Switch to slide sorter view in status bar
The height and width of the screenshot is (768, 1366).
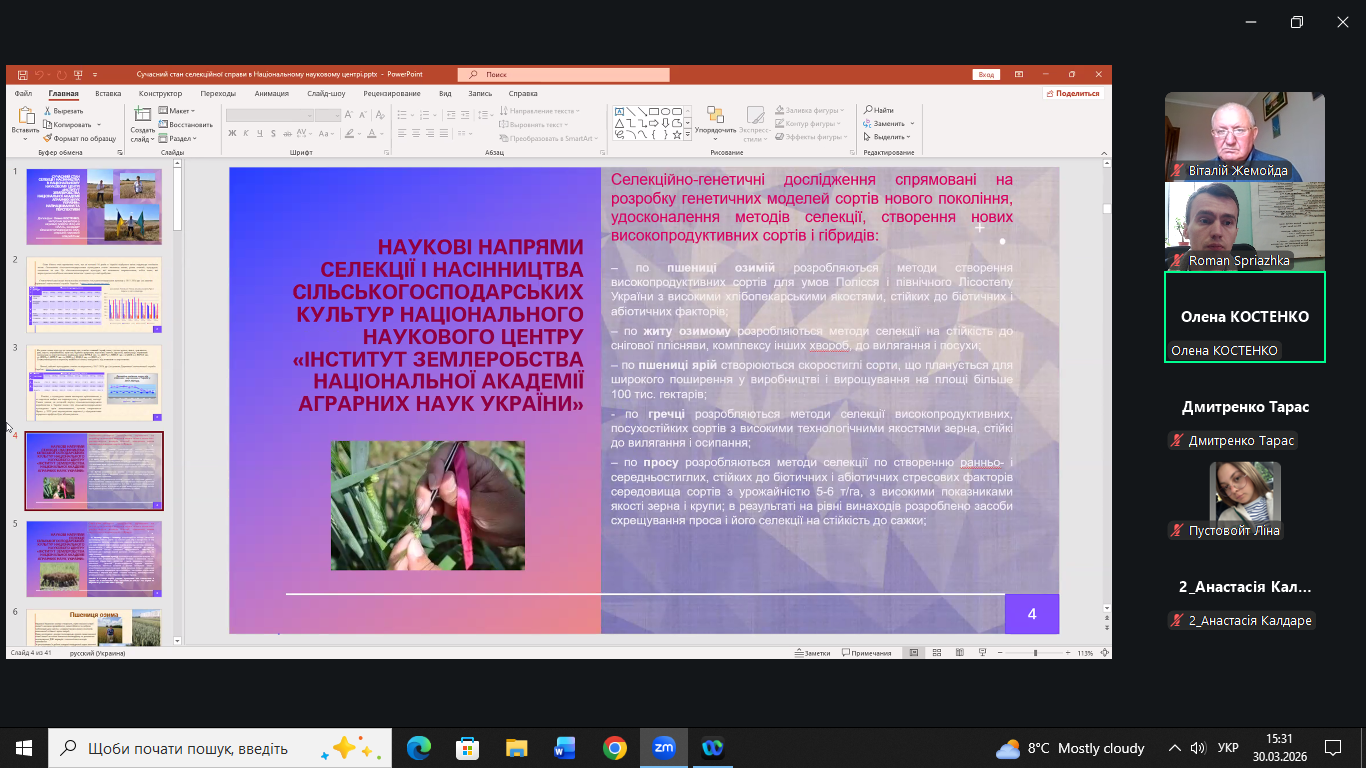[937, 653]
